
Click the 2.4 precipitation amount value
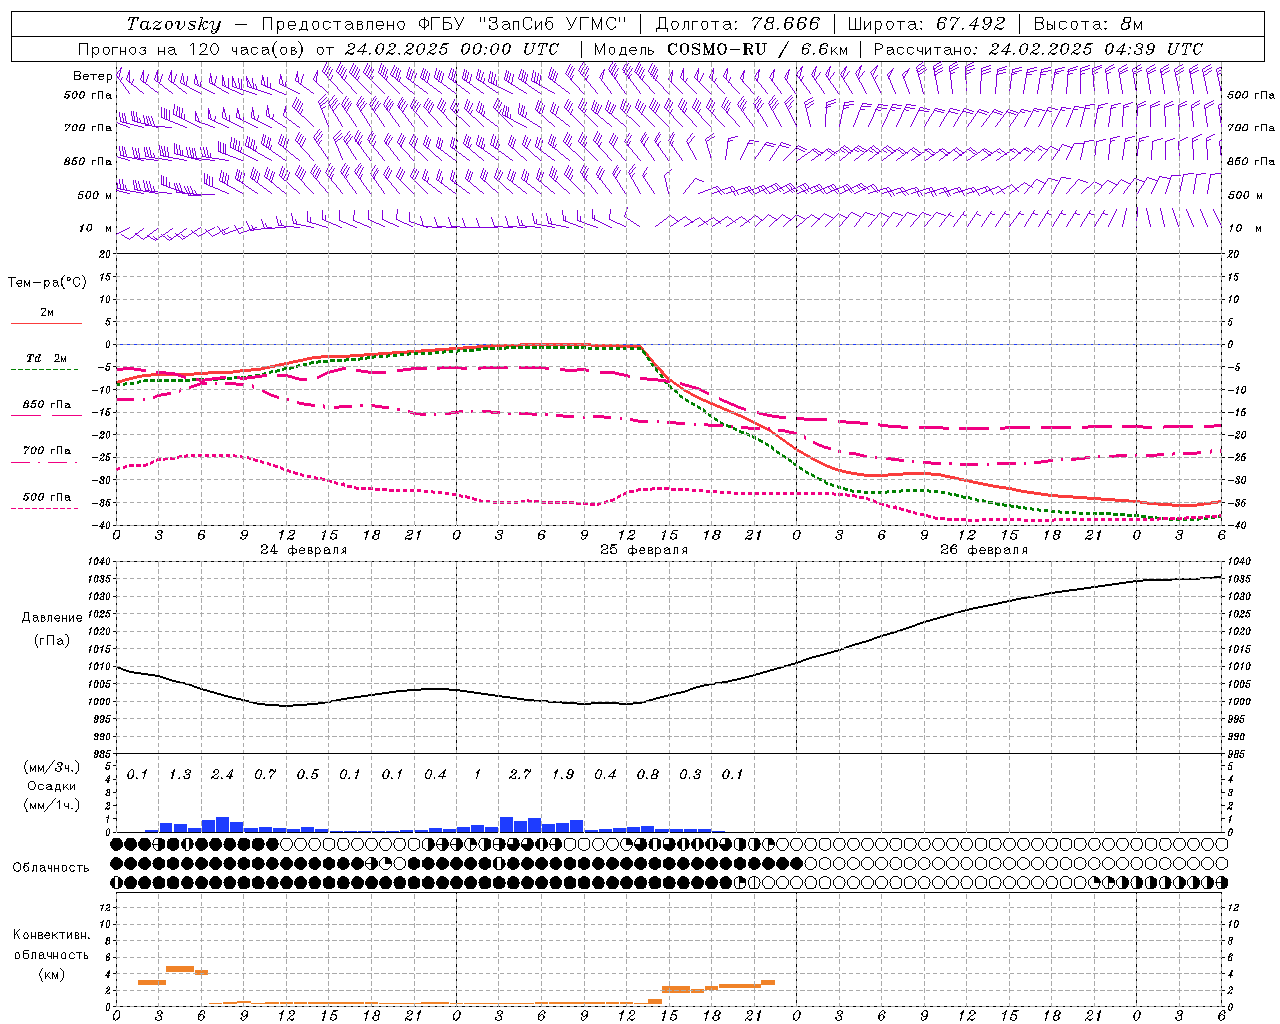coord(222,775)
